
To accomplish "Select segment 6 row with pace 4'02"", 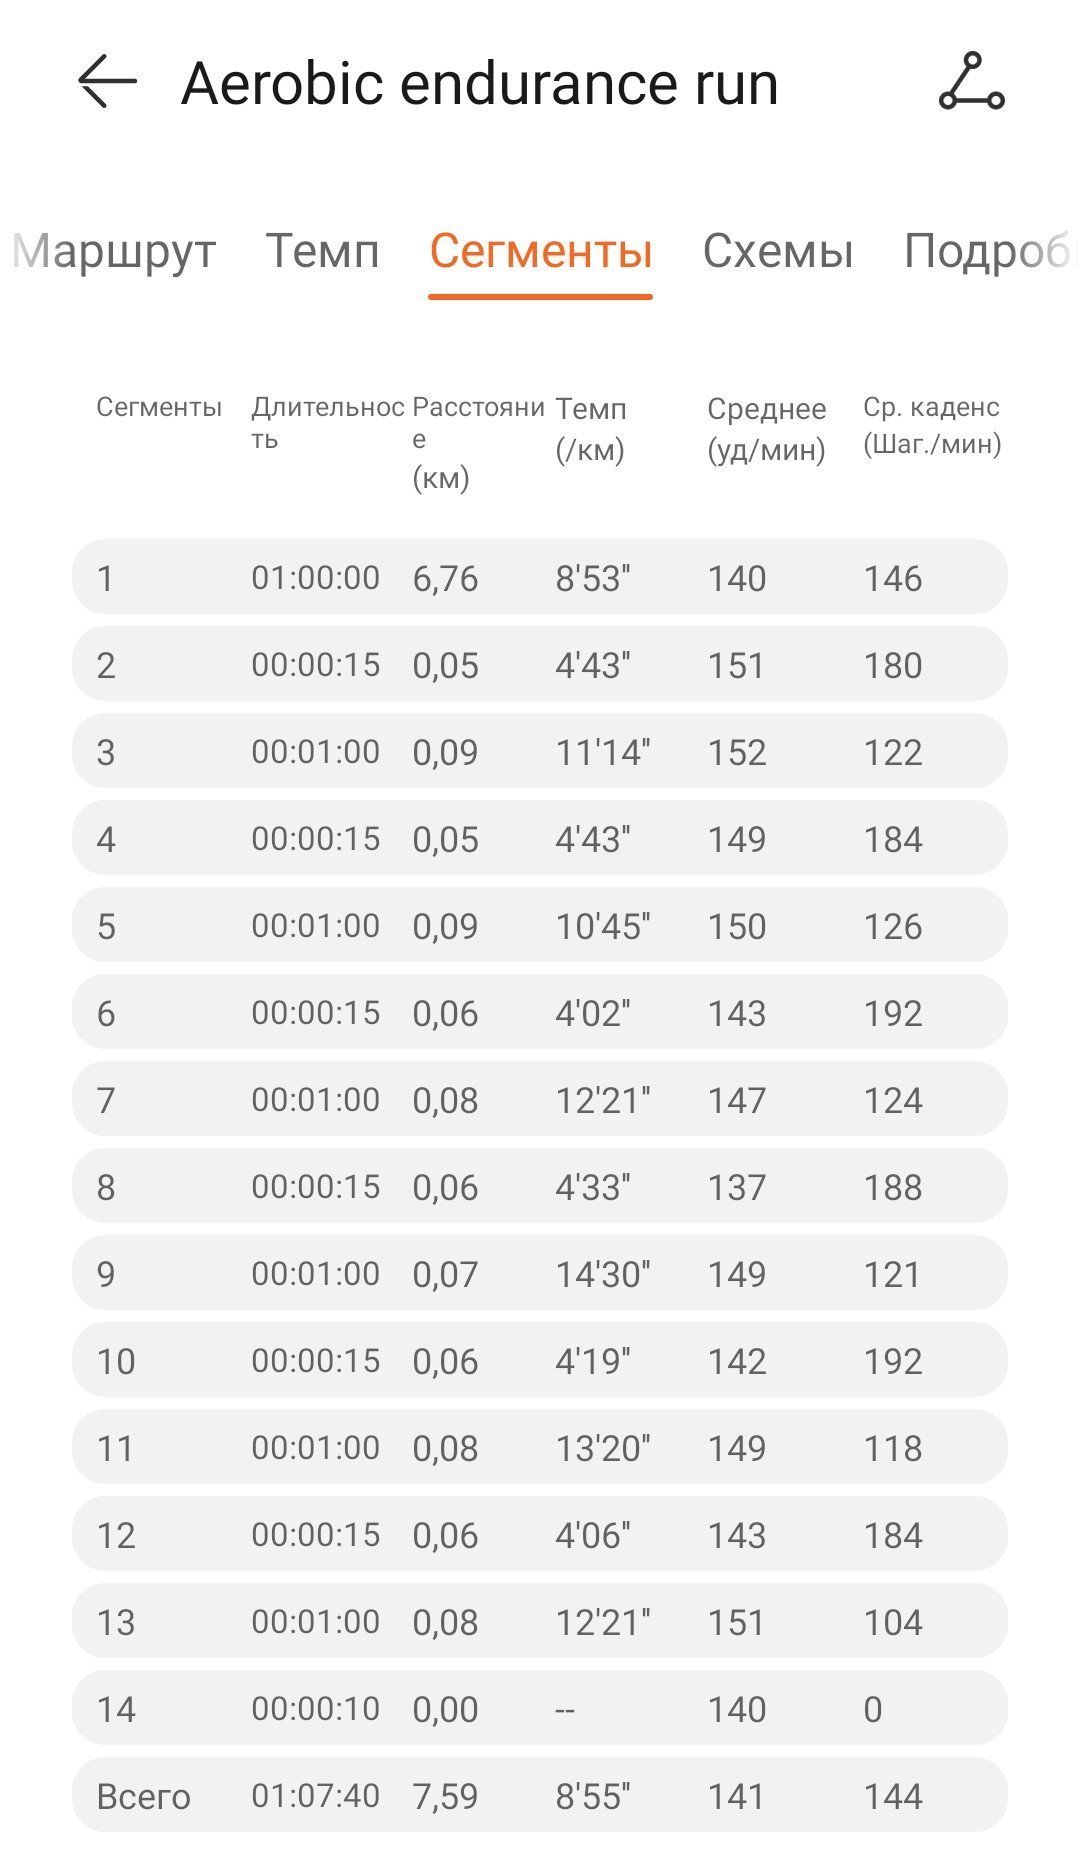I will pos(540,1012).
